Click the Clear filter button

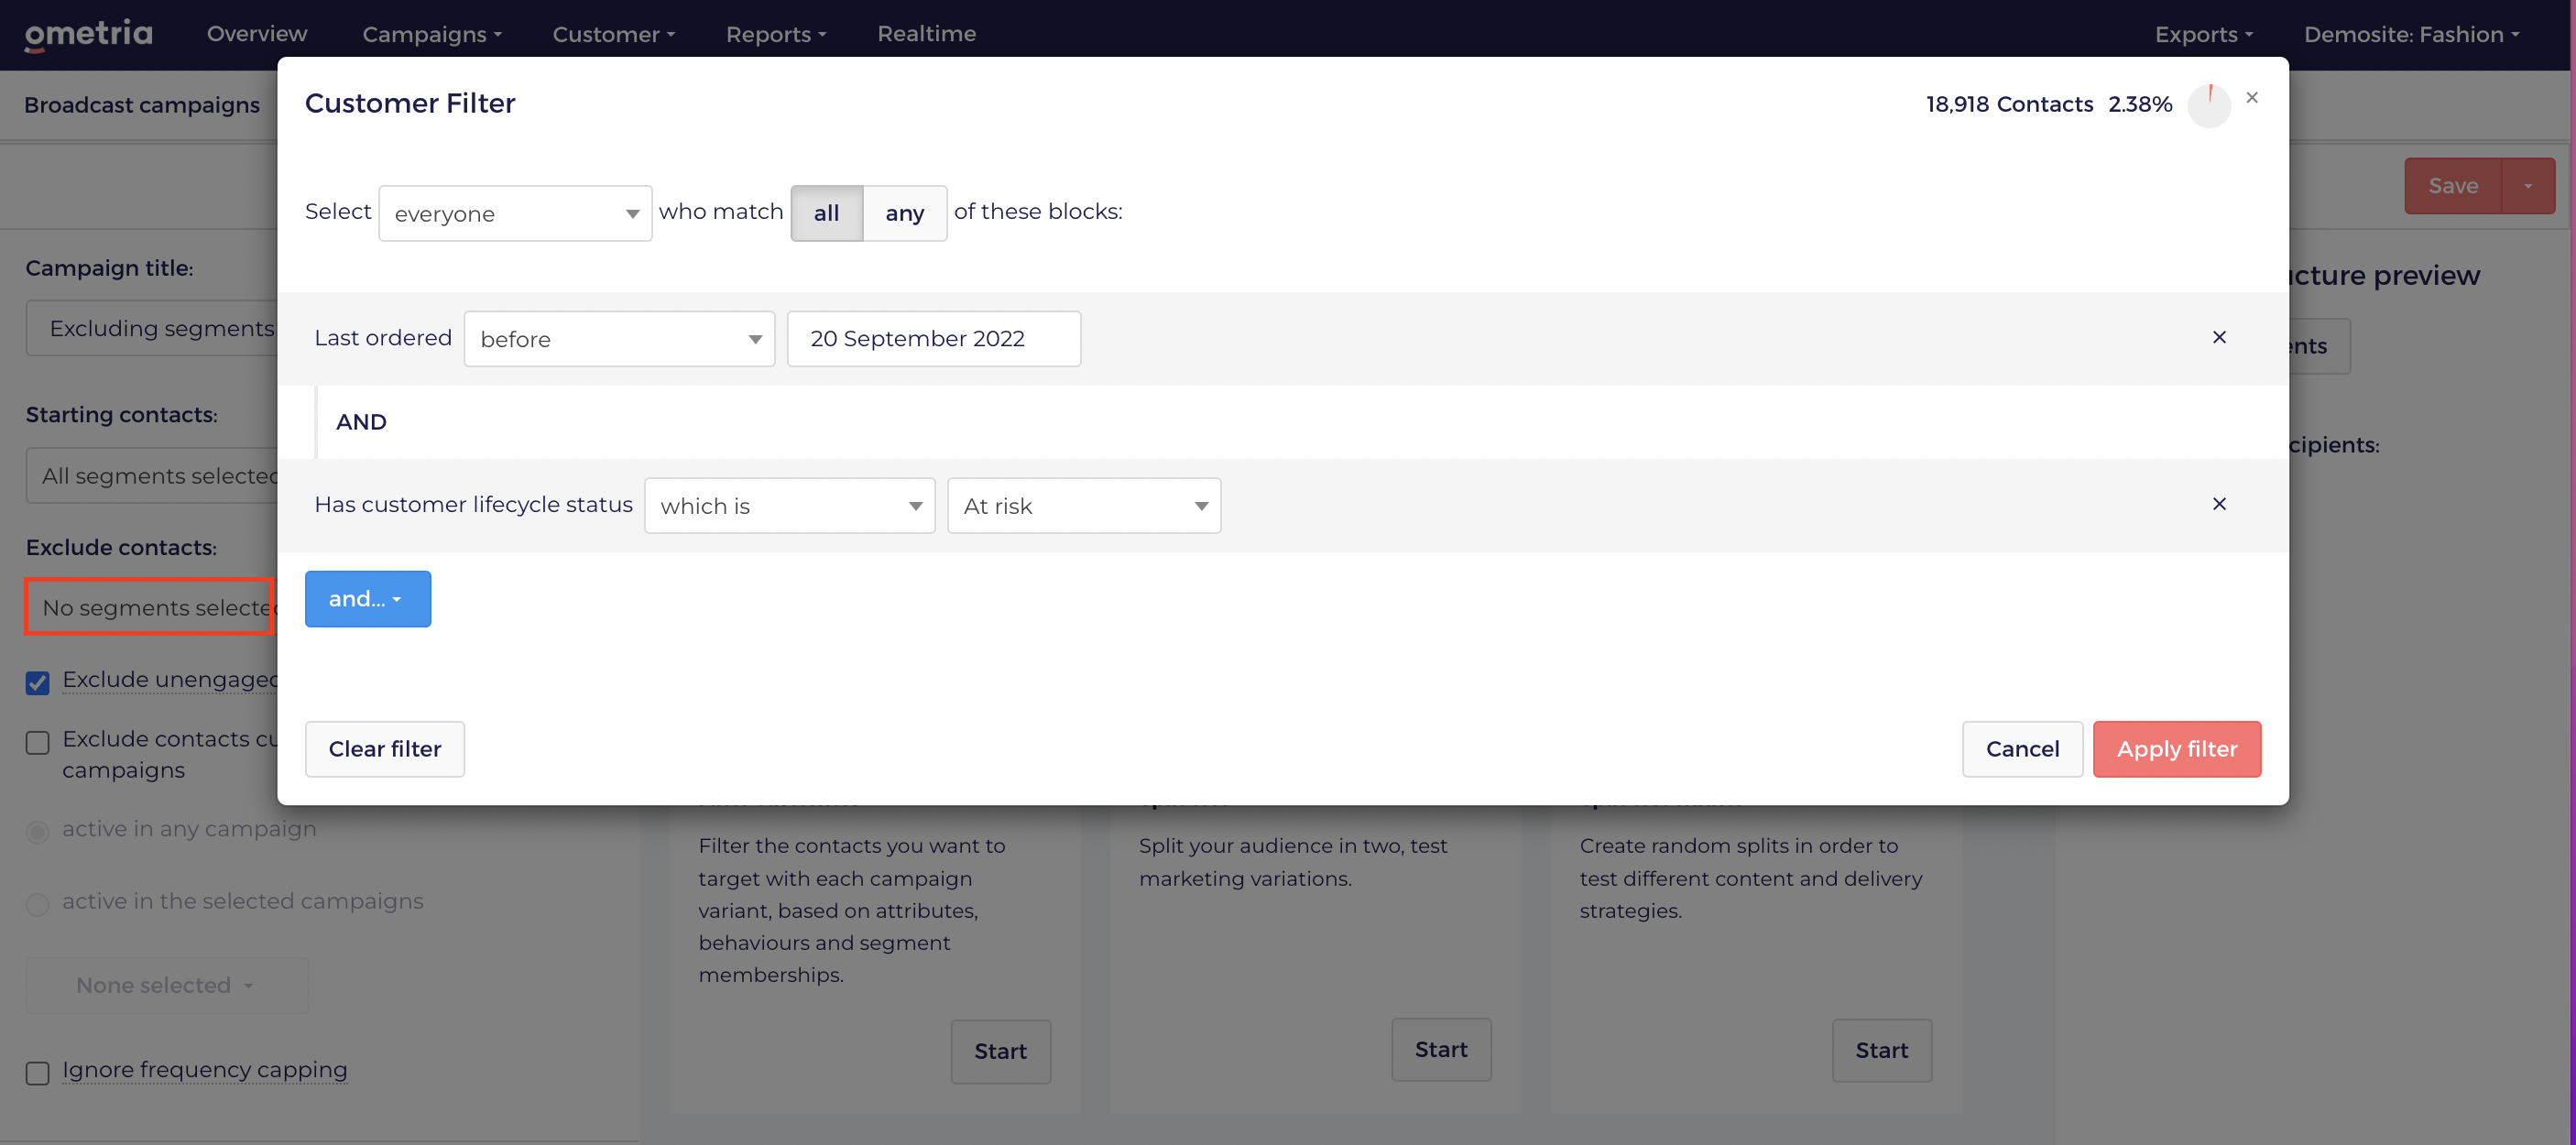coord(385,749)
